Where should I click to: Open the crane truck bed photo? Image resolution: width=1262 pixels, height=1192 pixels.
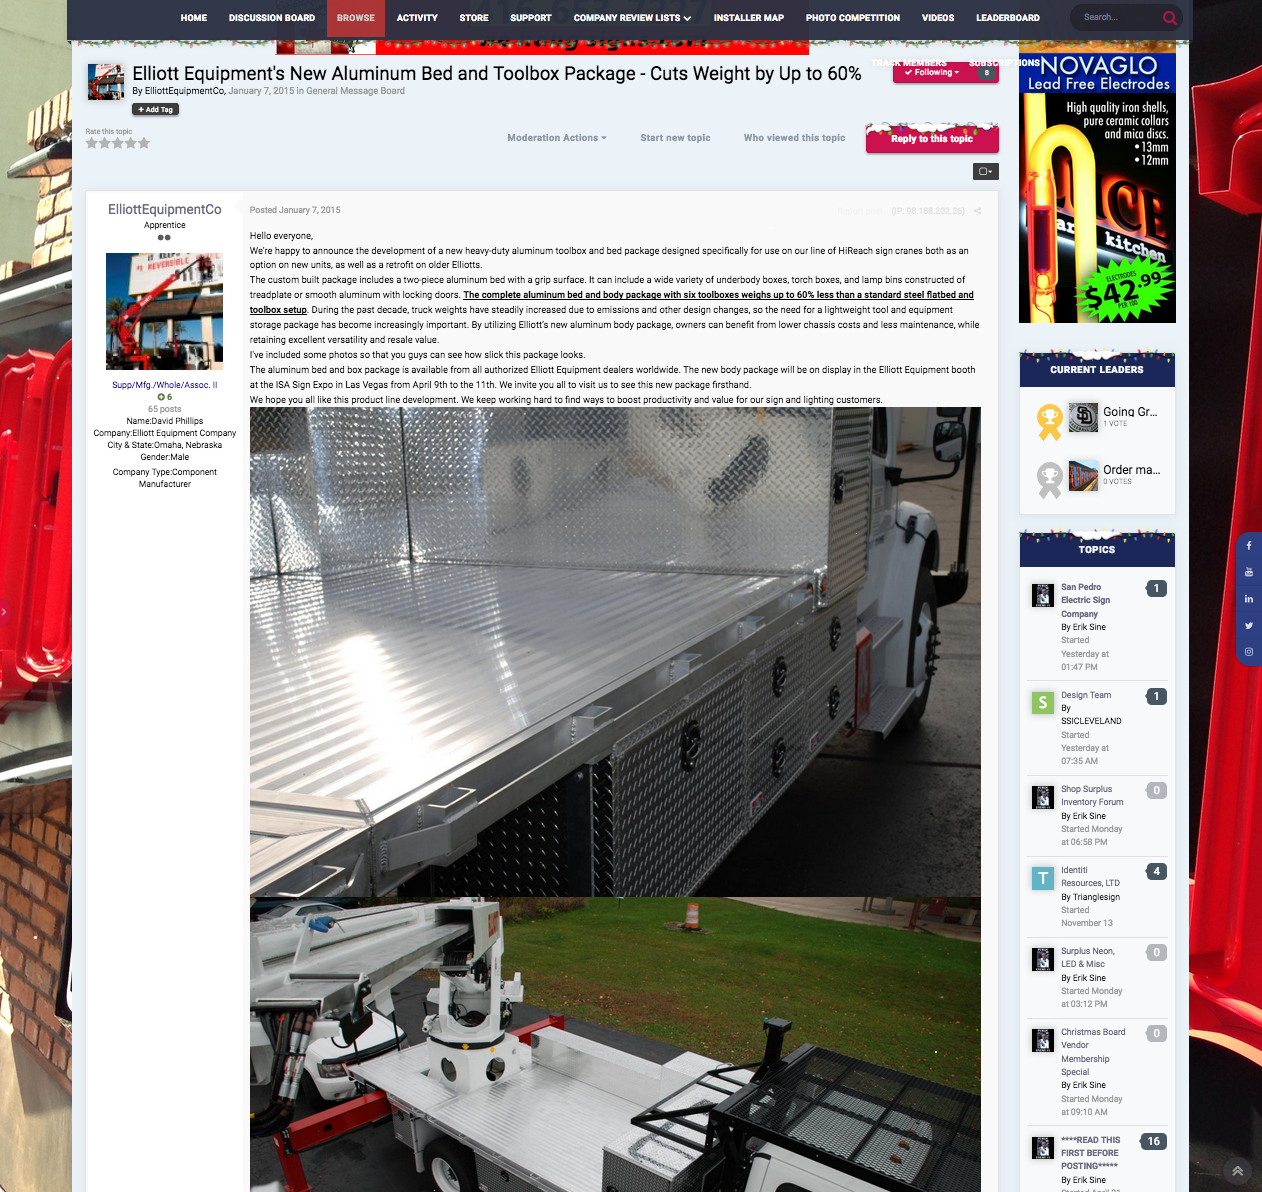615,1044
